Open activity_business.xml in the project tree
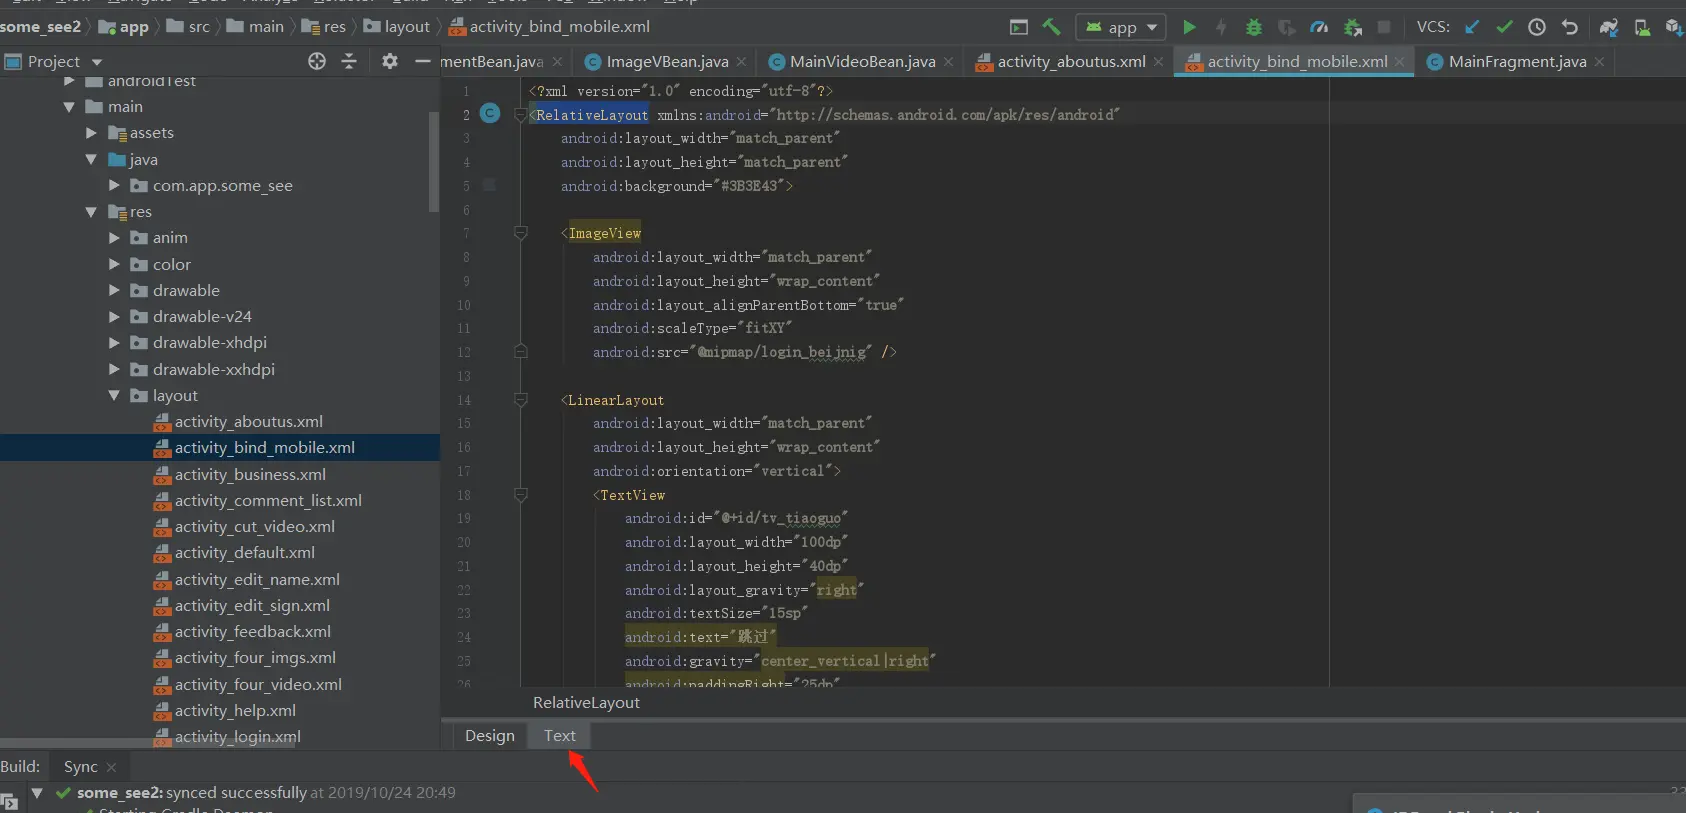Viewport: 1686px width, 813px height. tap(250, 474)
